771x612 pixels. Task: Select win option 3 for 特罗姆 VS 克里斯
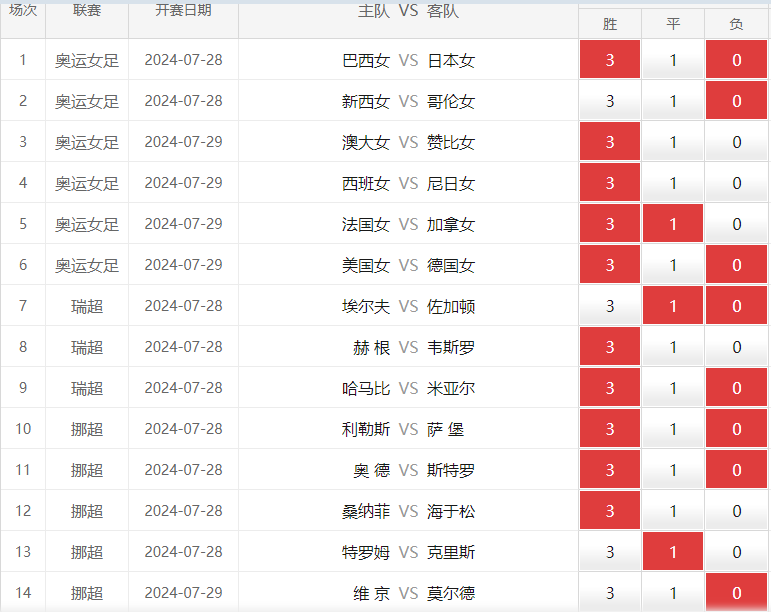point(610,552)
